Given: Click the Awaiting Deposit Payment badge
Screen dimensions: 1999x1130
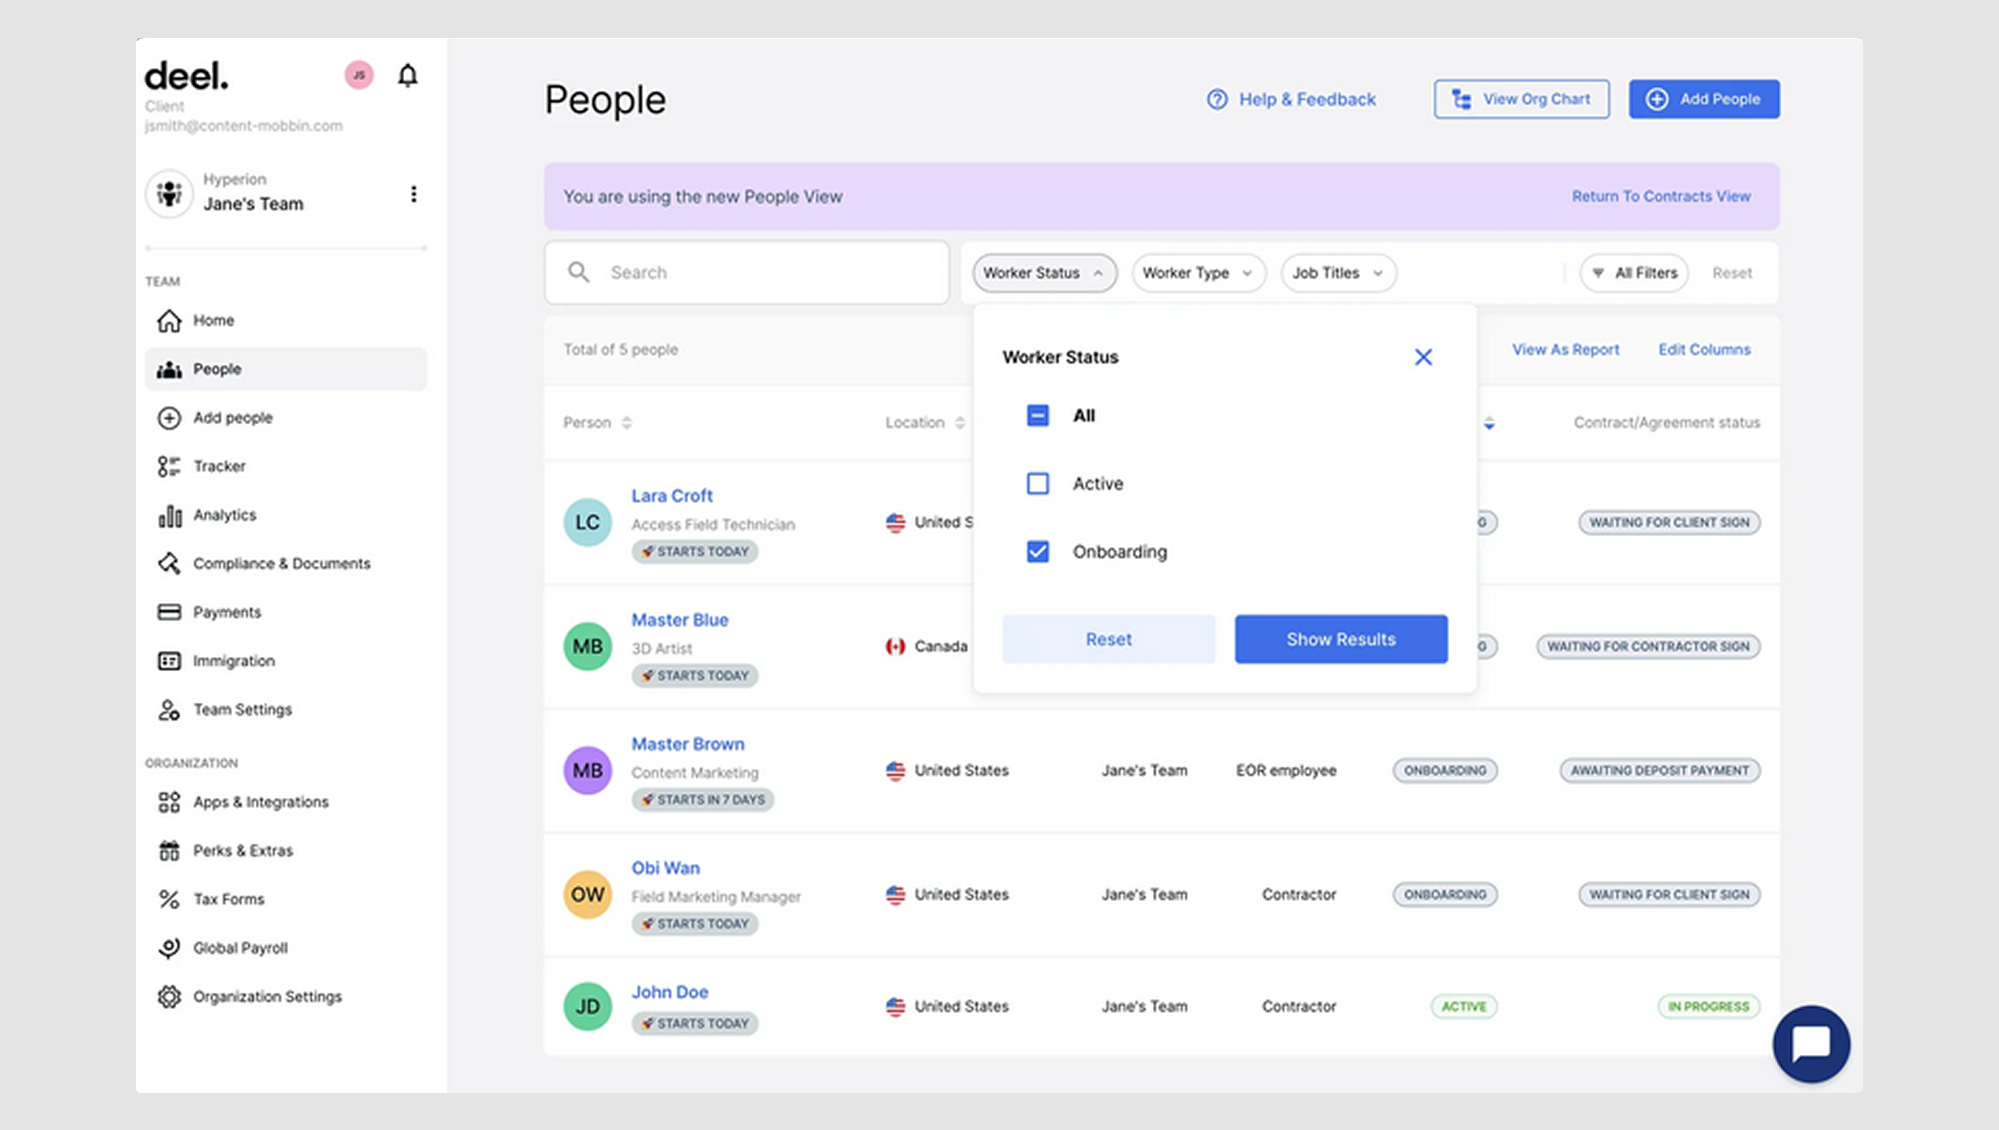Looking at the screenshot, I should coord(1659,771).
